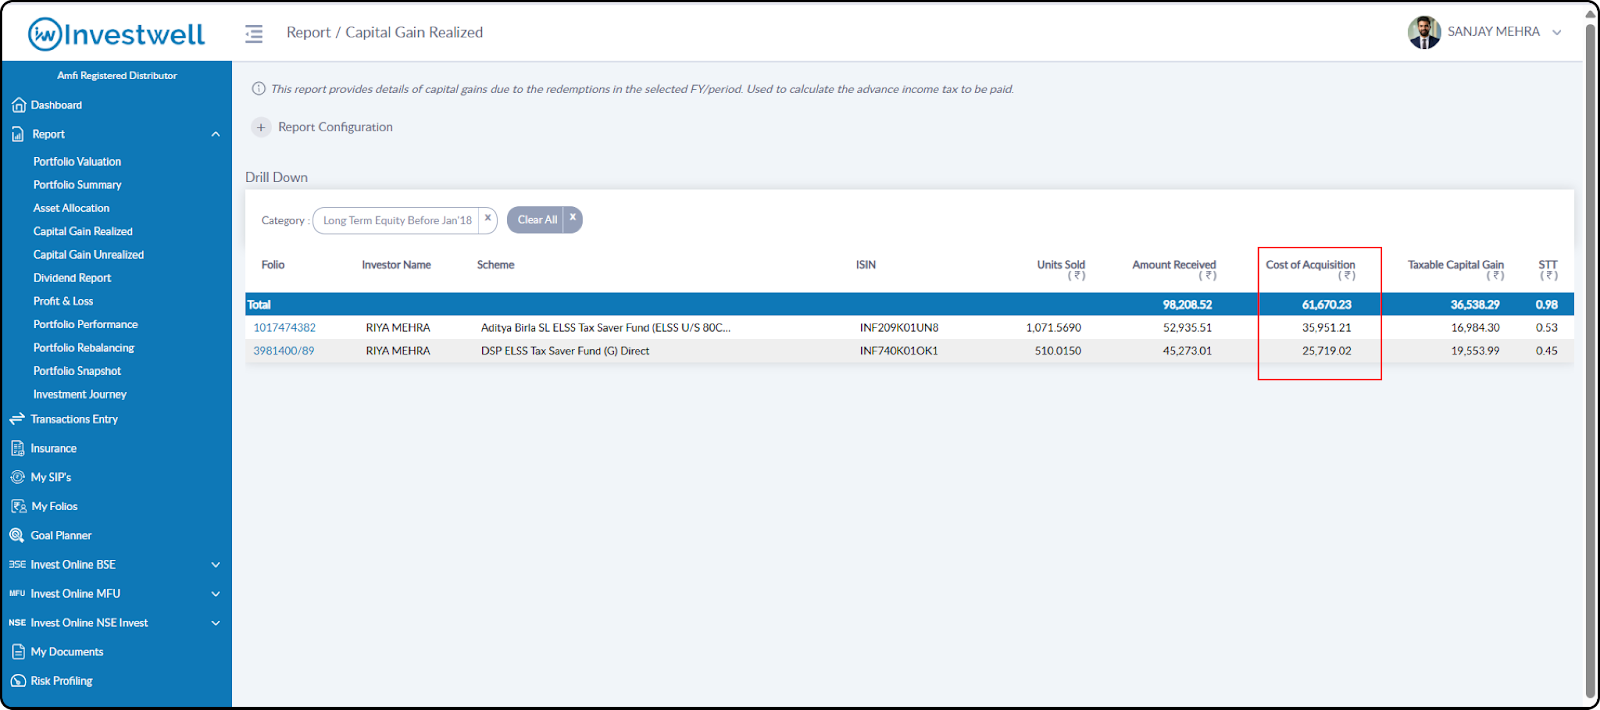The height and width of the screenshot is (710, 1600).
Task: Open folio link 1017474382
Action: click(284, 328)
